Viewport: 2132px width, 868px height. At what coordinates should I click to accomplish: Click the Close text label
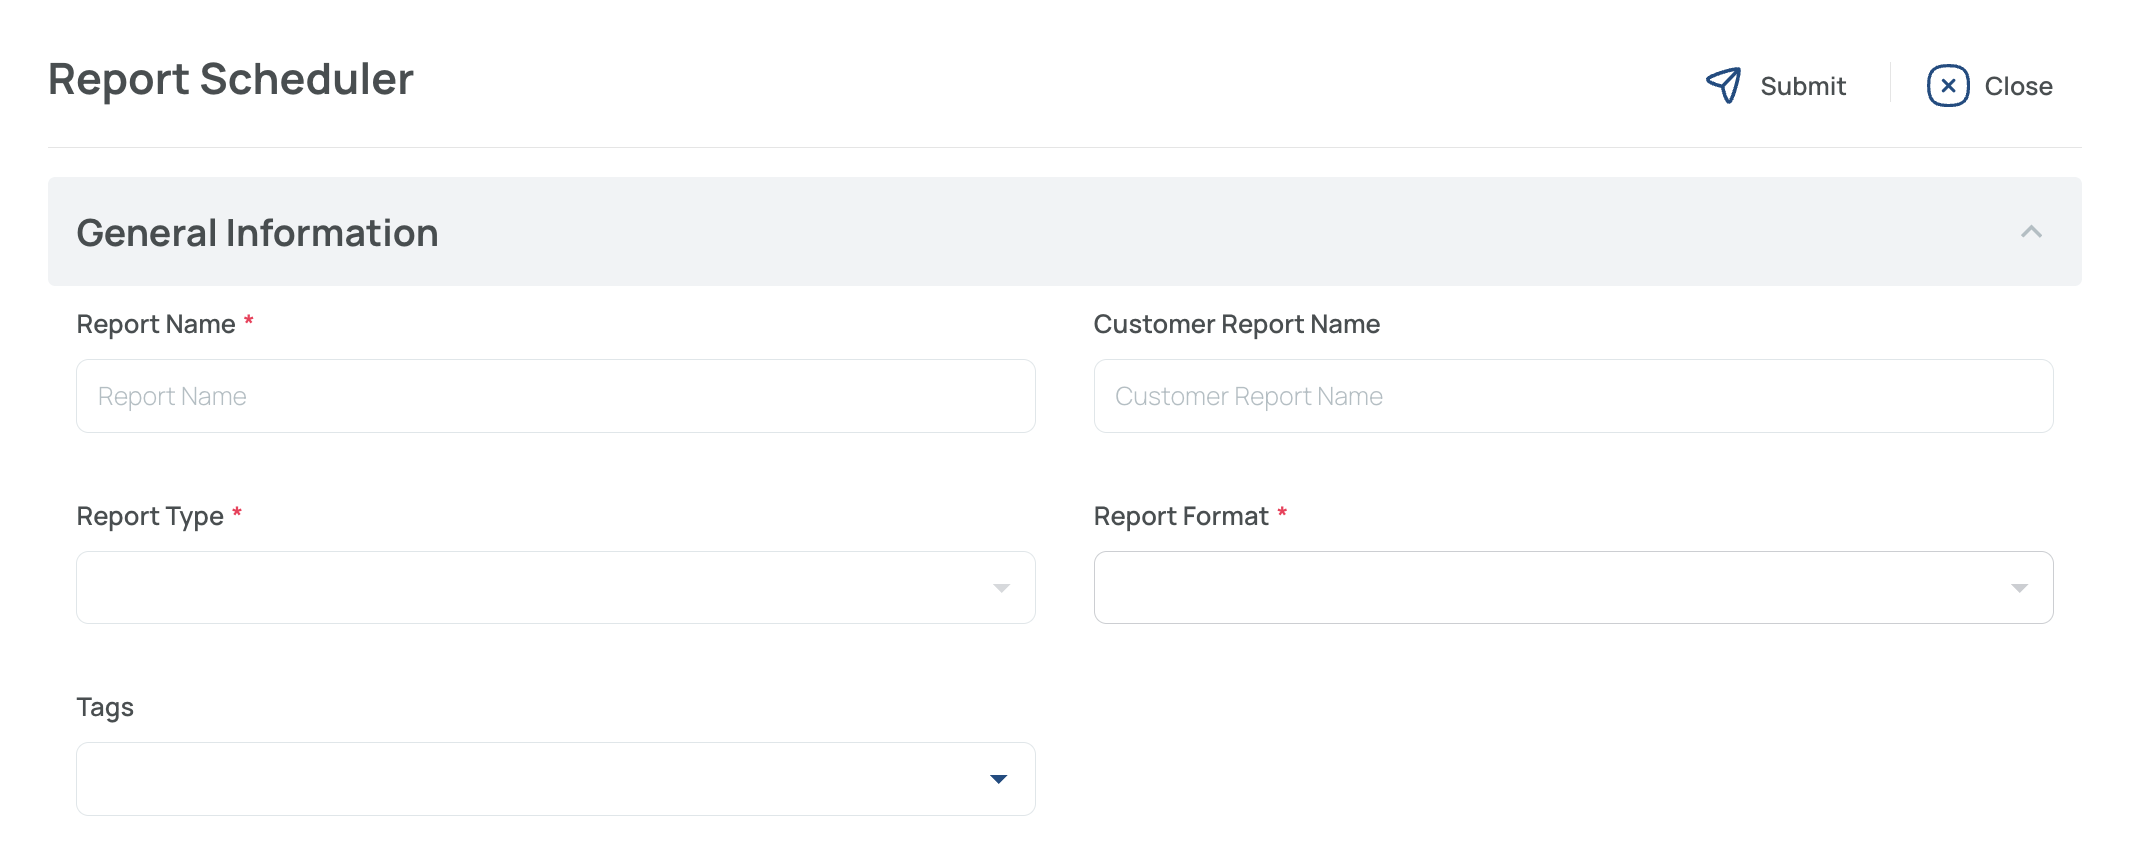point(2018,87)
